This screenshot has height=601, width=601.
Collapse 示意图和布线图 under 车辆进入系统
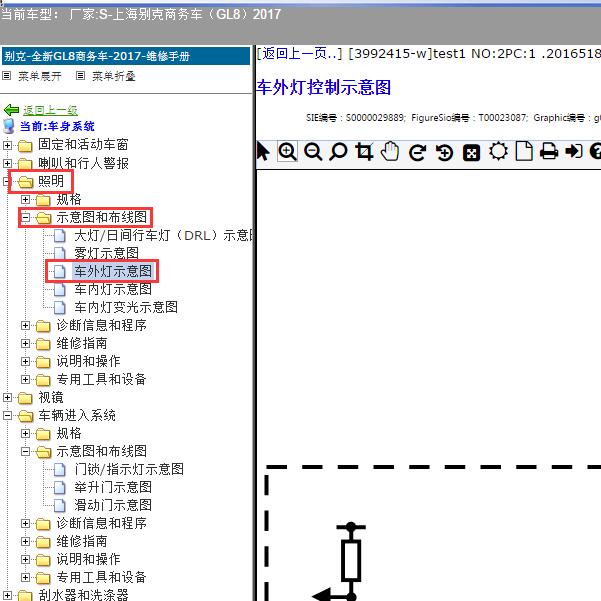25,452
